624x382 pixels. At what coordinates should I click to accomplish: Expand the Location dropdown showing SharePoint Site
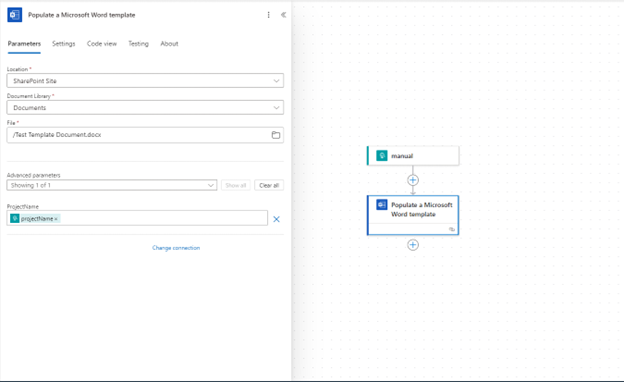pos(145,81)
